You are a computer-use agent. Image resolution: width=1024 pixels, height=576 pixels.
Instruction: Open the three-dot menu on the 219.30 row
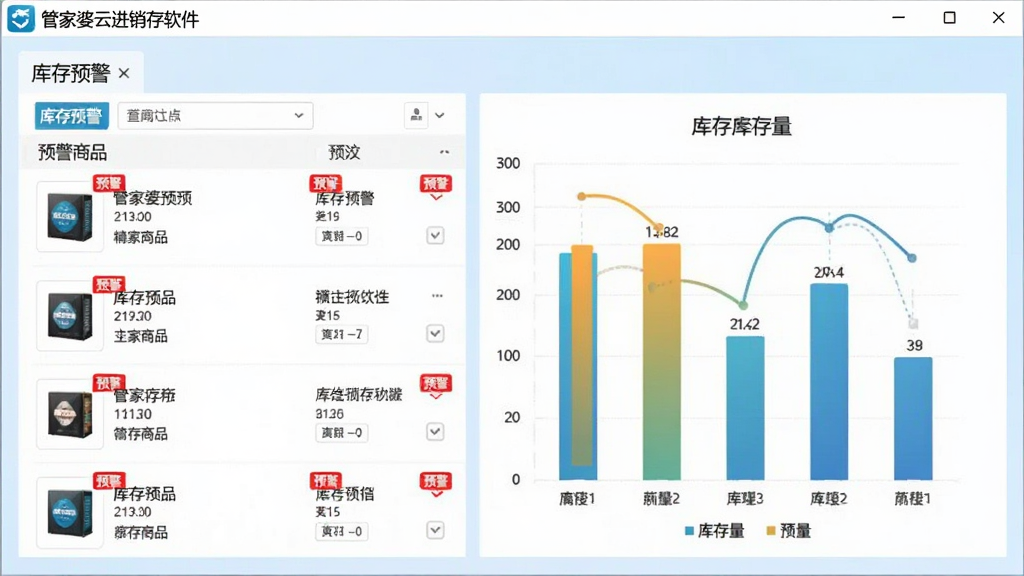tap(437, 296)
